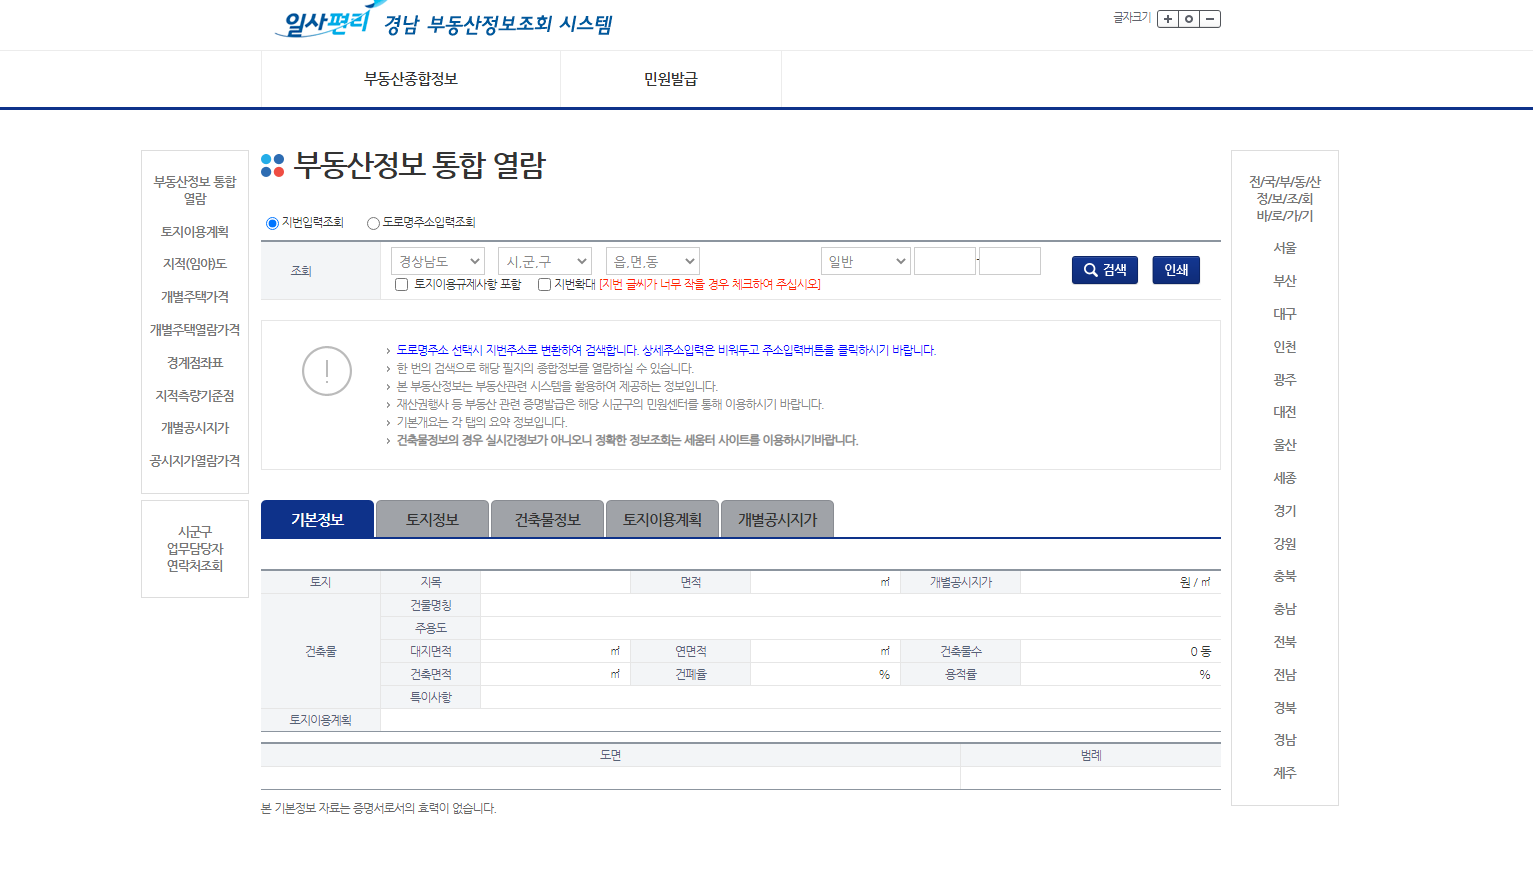Viewport: 1533px width, 870px height.
Task: Select 경남 from the right region list
Action: [1284, 740]
